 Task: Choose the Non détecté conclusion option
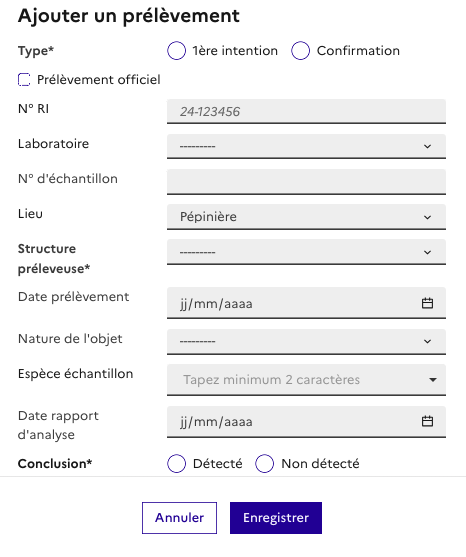click(265, 464)
